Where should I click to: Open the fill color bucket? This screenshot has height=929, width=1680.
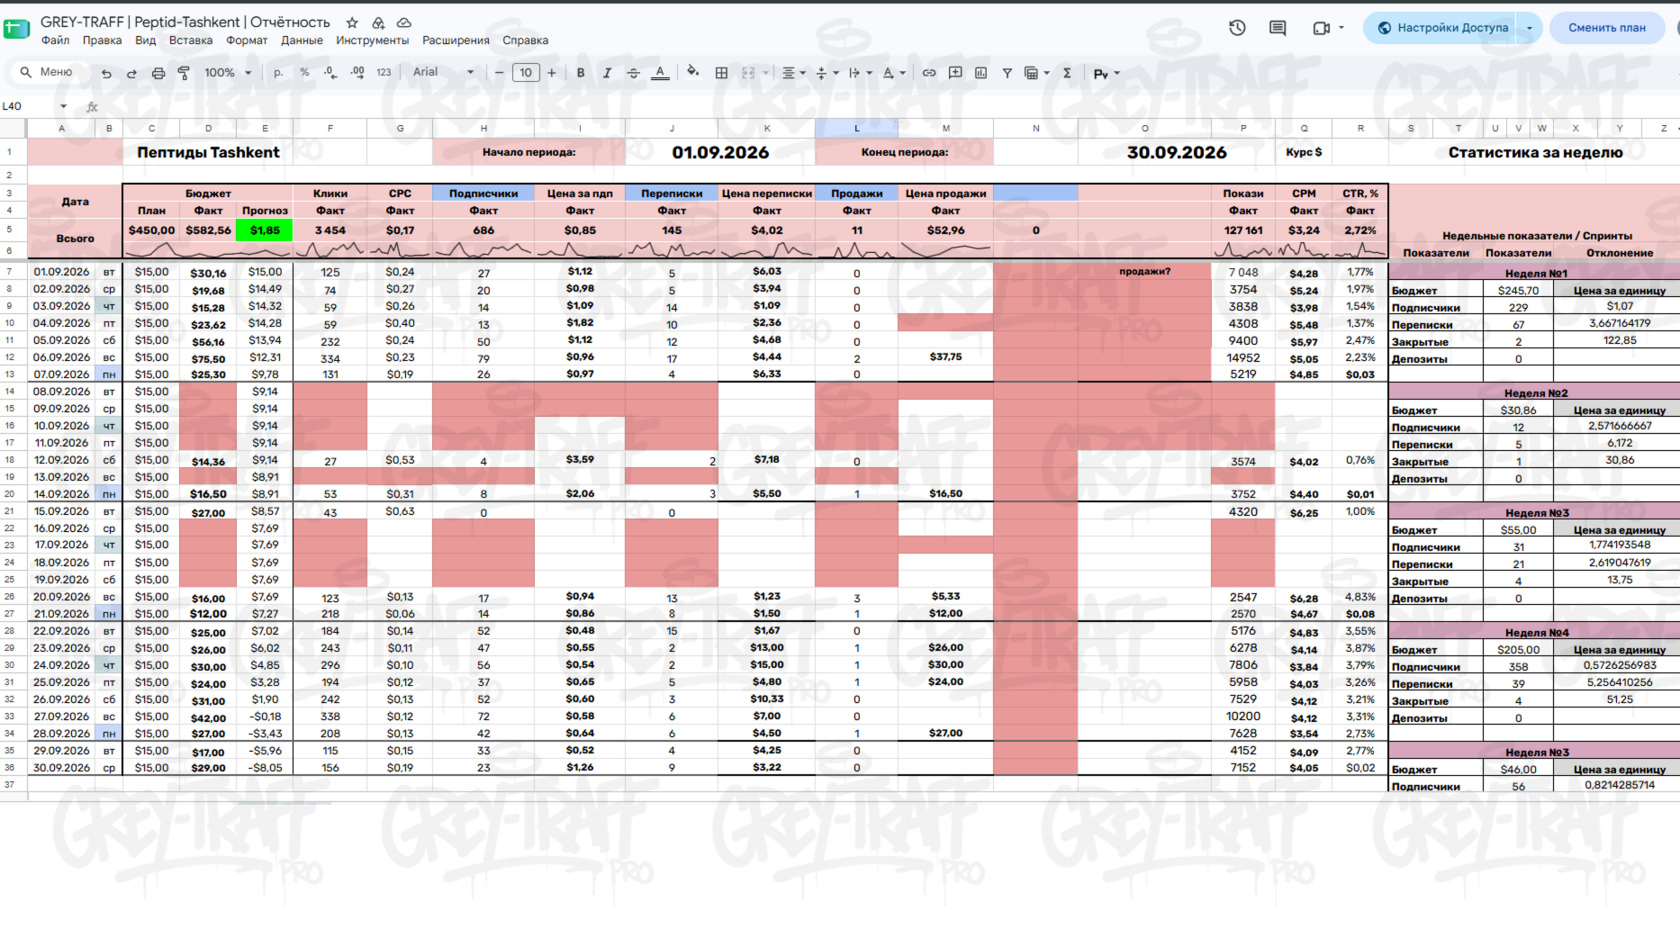(x=693, y=73)
